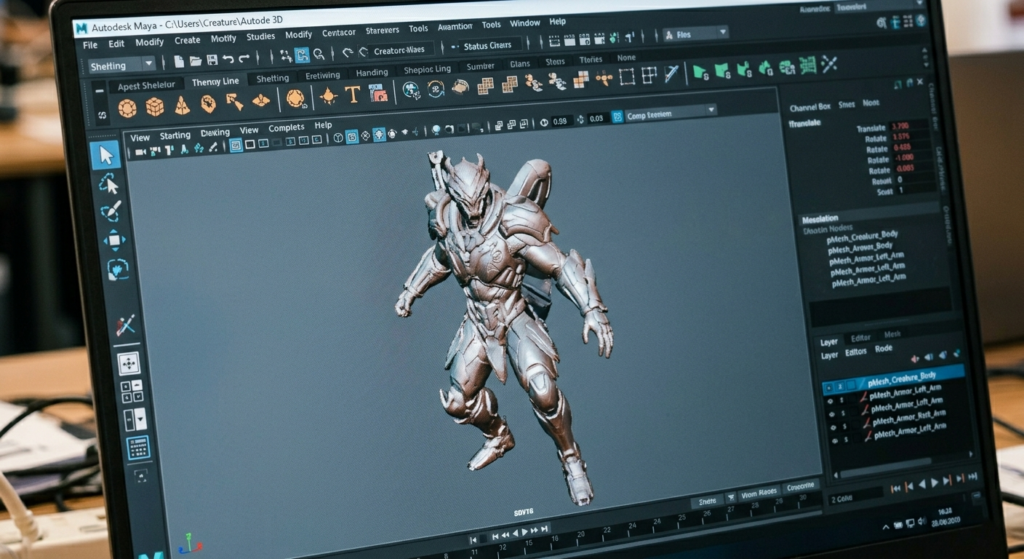Select the arrow Select tool
The height and width of the screenshot is (559, 1024).
(x=105, y=154)
